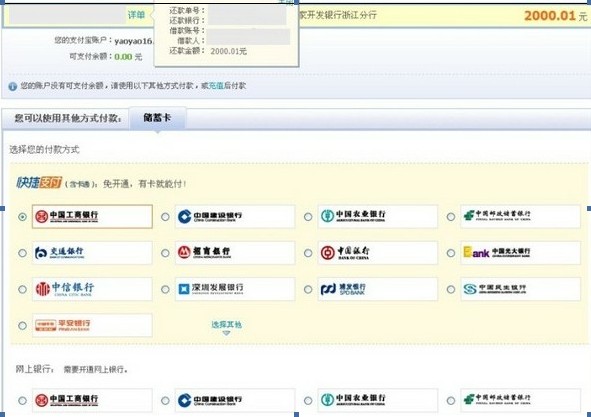Pick the 浦发银行 radio button
Screen dimensions: 591x417
(x=308, y=289)
